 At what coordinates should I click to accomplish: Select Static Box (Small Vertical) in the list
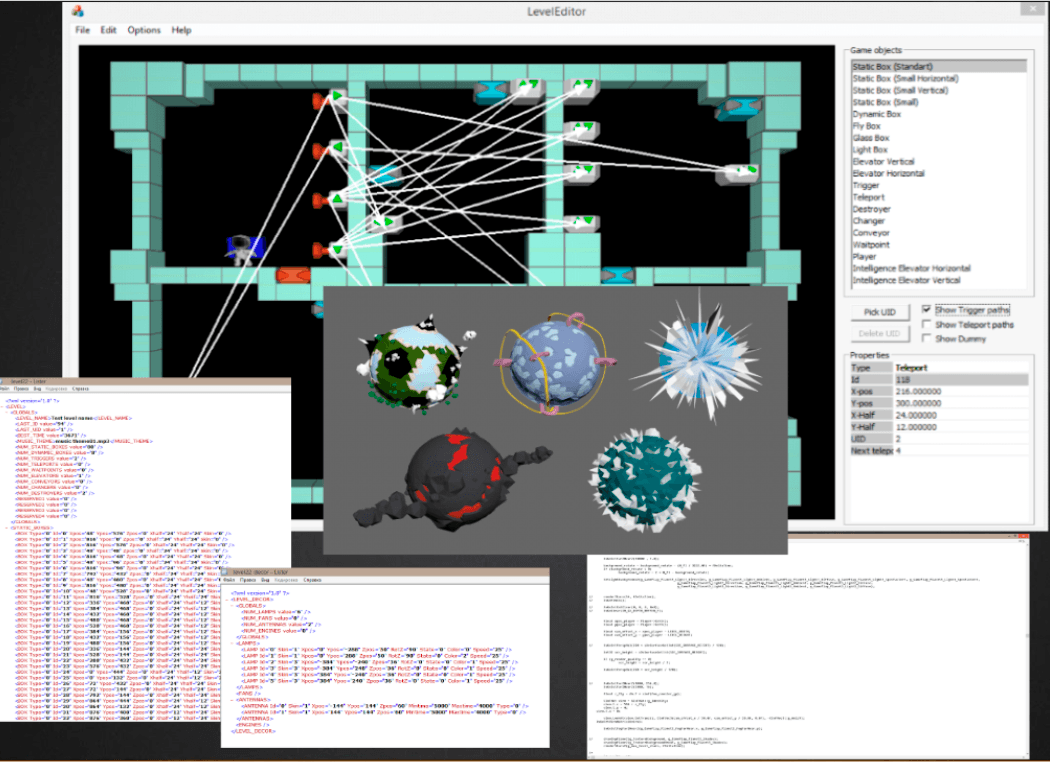pos(939,90)
